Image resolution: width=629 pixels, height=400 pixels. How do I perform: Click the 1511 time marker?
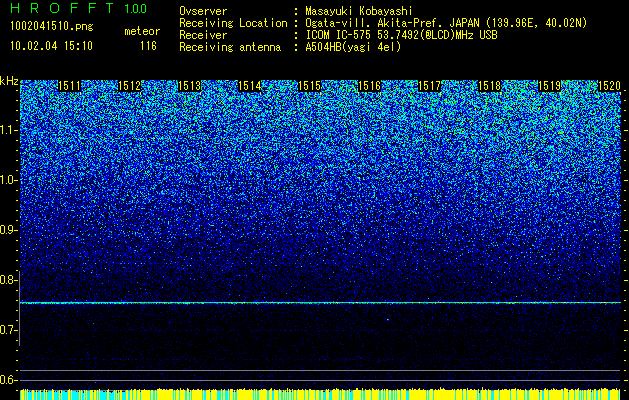[69, 86]
